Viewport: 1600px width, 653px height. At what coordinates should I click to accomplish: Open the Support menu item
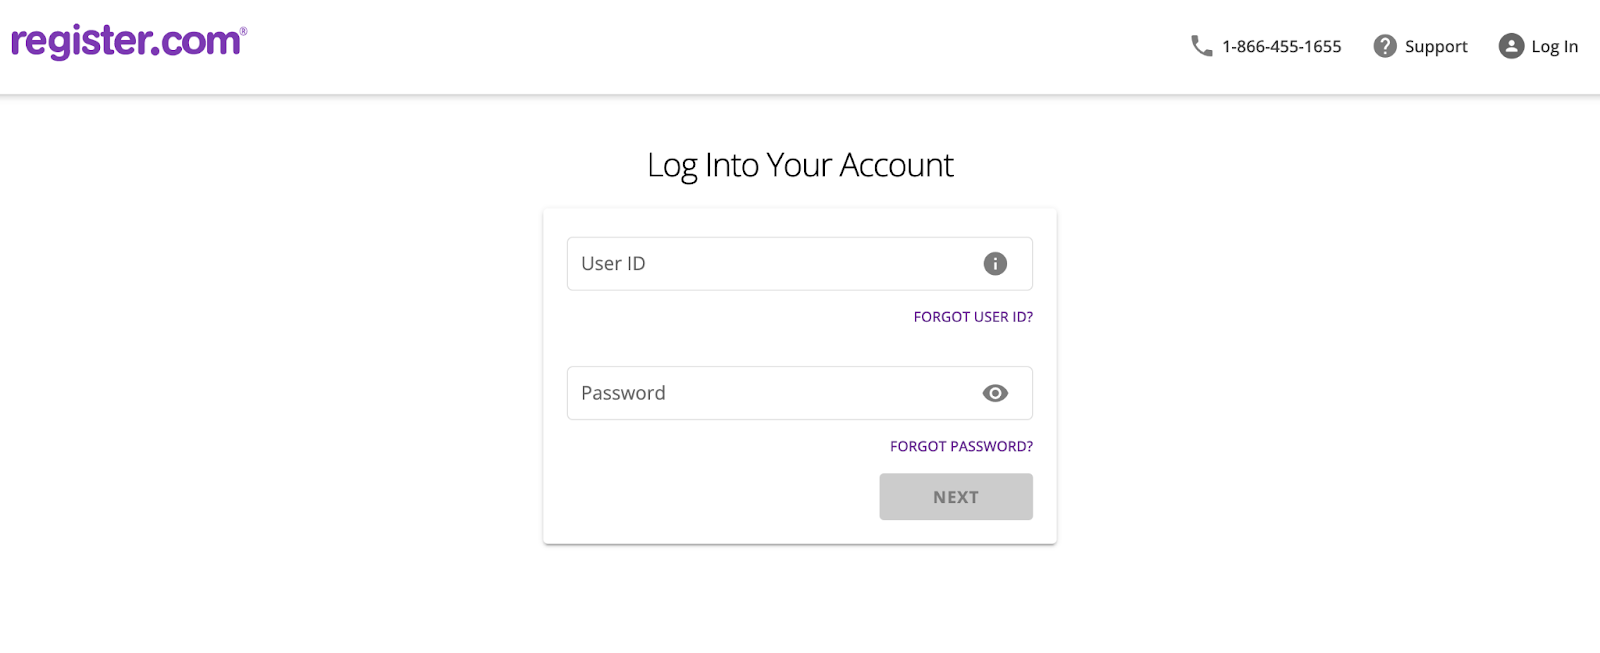(x=1436, y=45)
